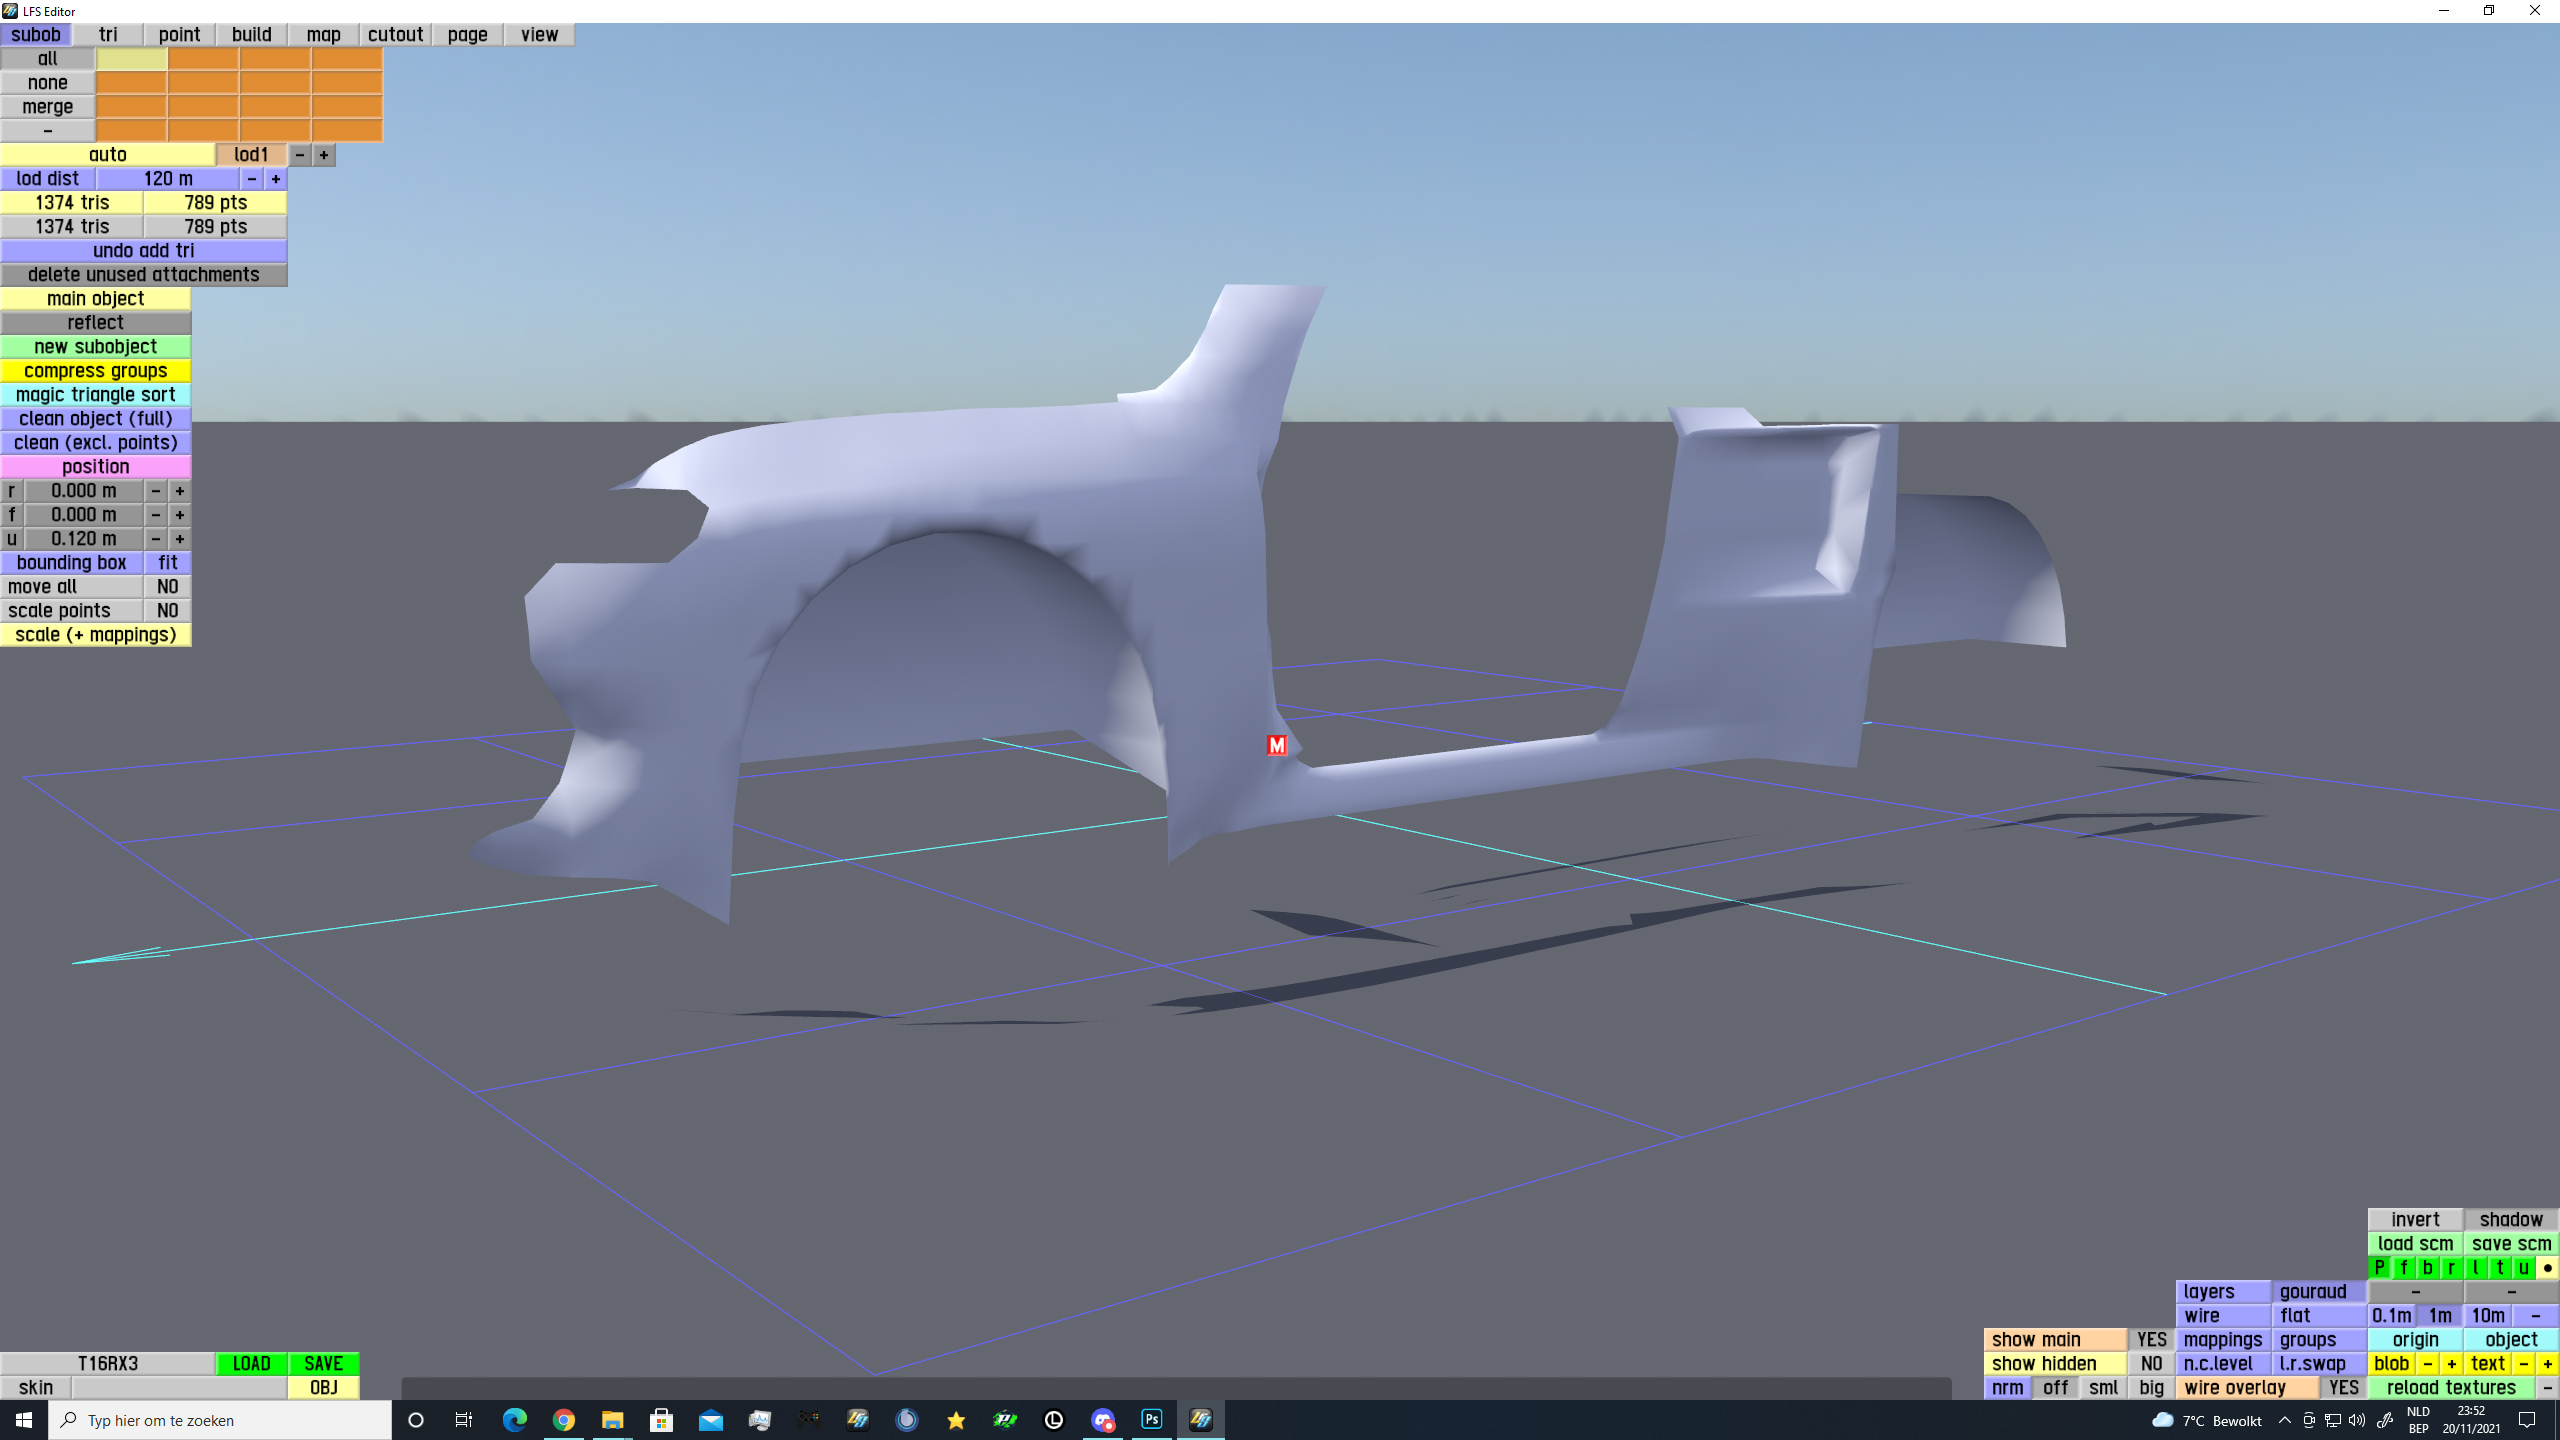
Task: Select the P perspective view button
Action: click(2379, 1268)
